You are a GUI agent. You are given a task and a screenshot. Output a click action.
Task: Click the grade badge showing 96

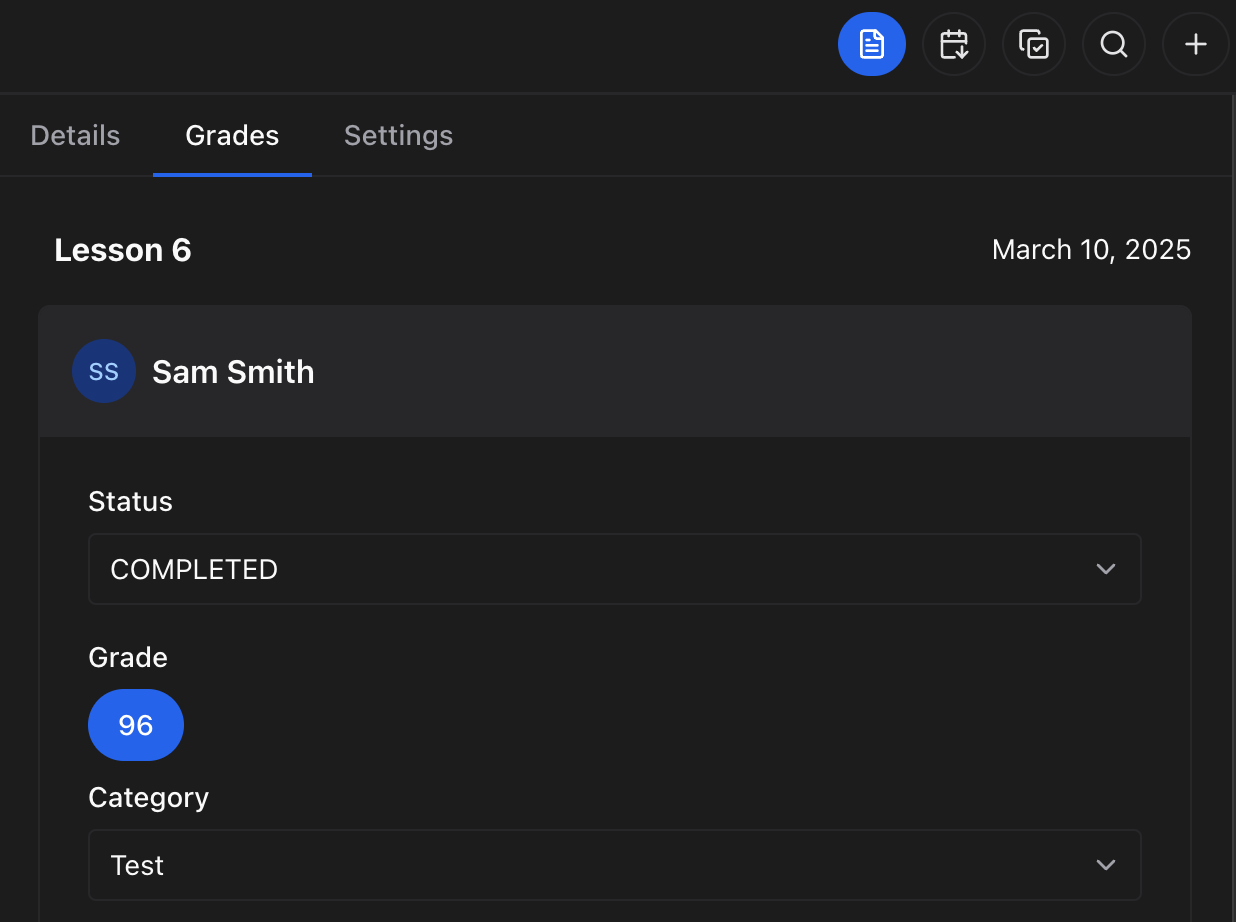tap(136, 725)
